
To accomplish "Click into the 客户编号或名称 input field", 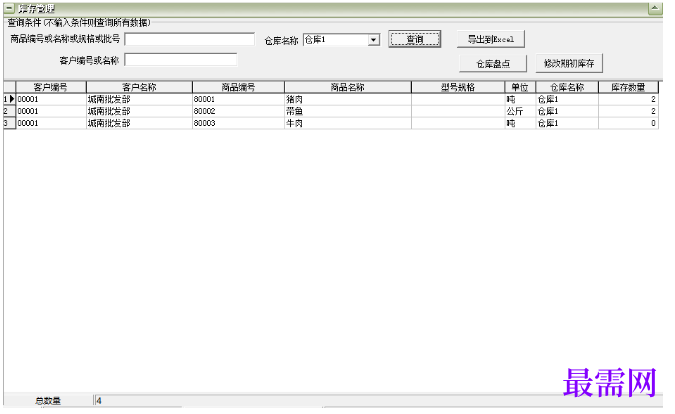I will pyautogui.click(x=181, y=60).
